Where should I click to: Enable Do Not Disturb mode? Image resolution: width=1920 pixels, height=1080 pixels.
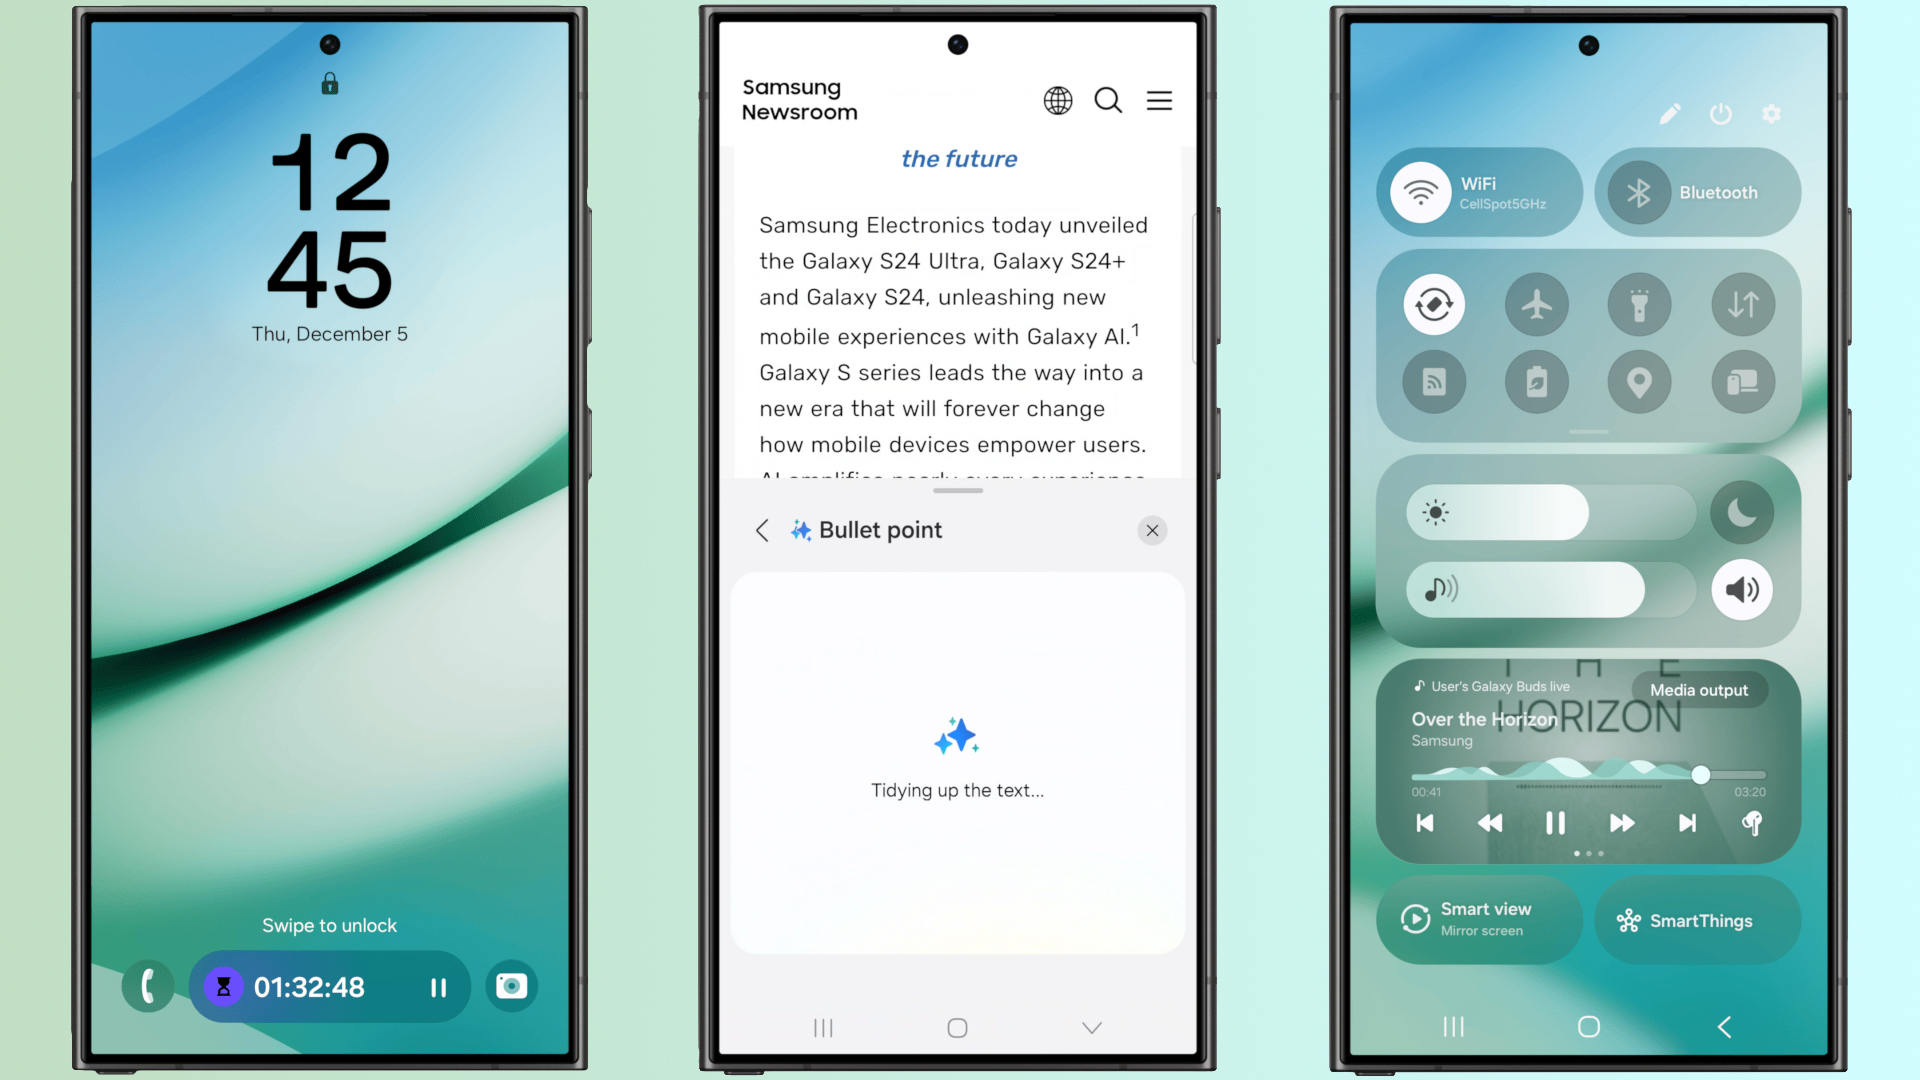pos(1743,513)
